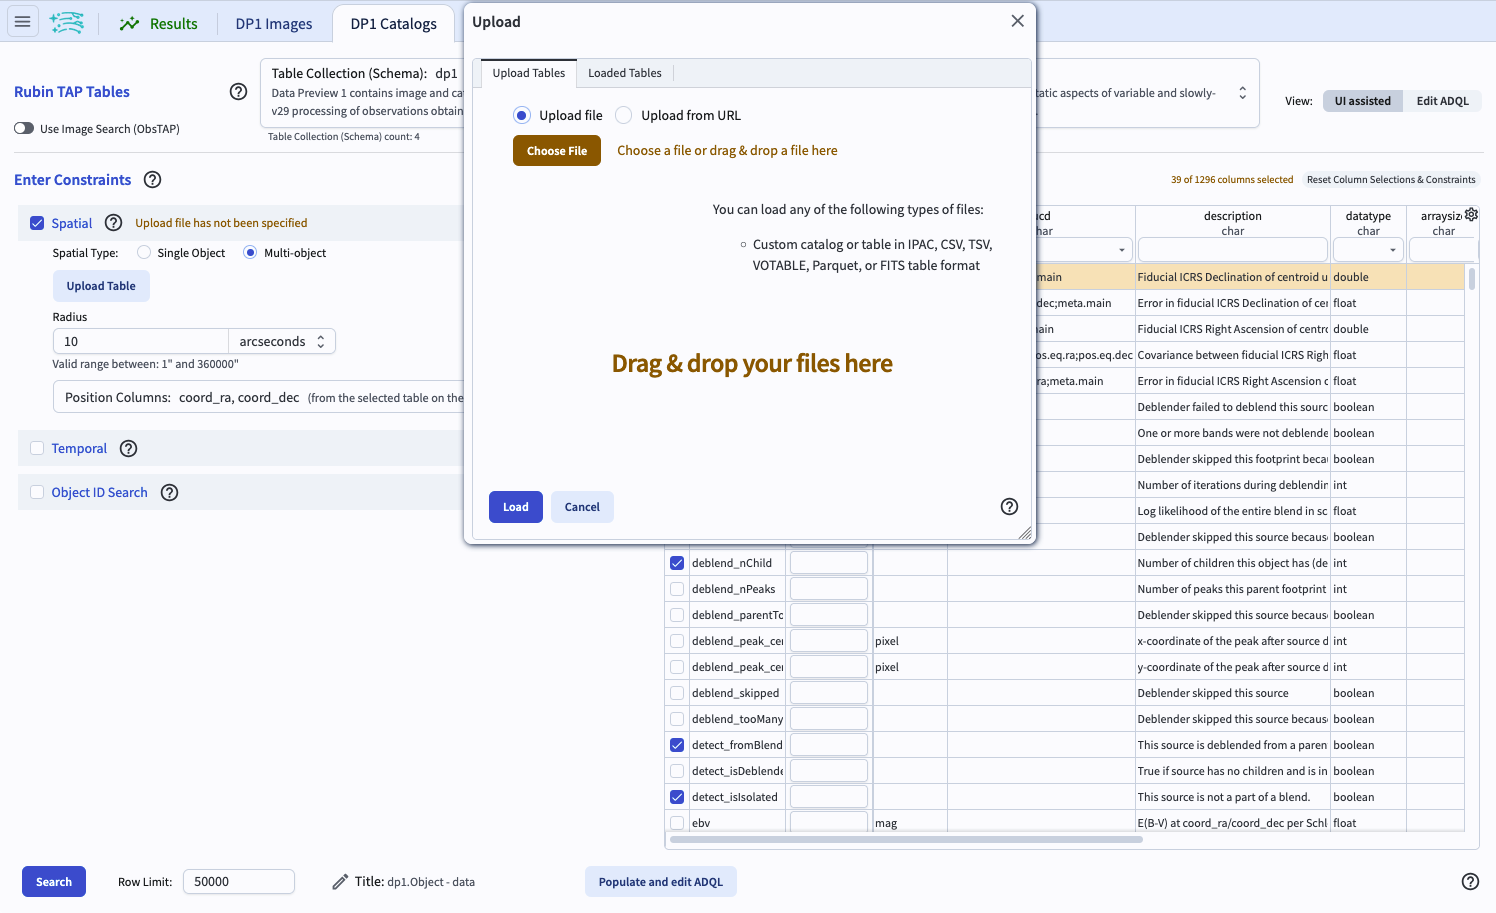Open column table options via gear icon

point(1470,214)
